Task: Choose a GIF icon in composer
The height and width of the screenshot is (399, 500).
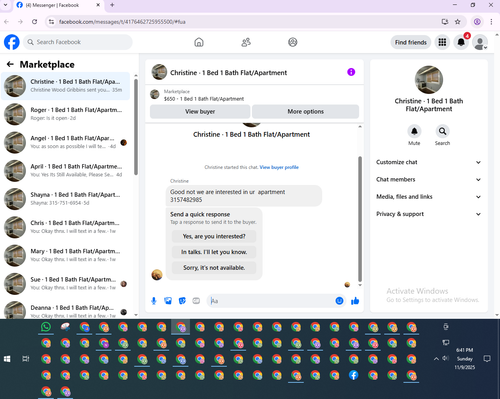Action: pos(196,301)
